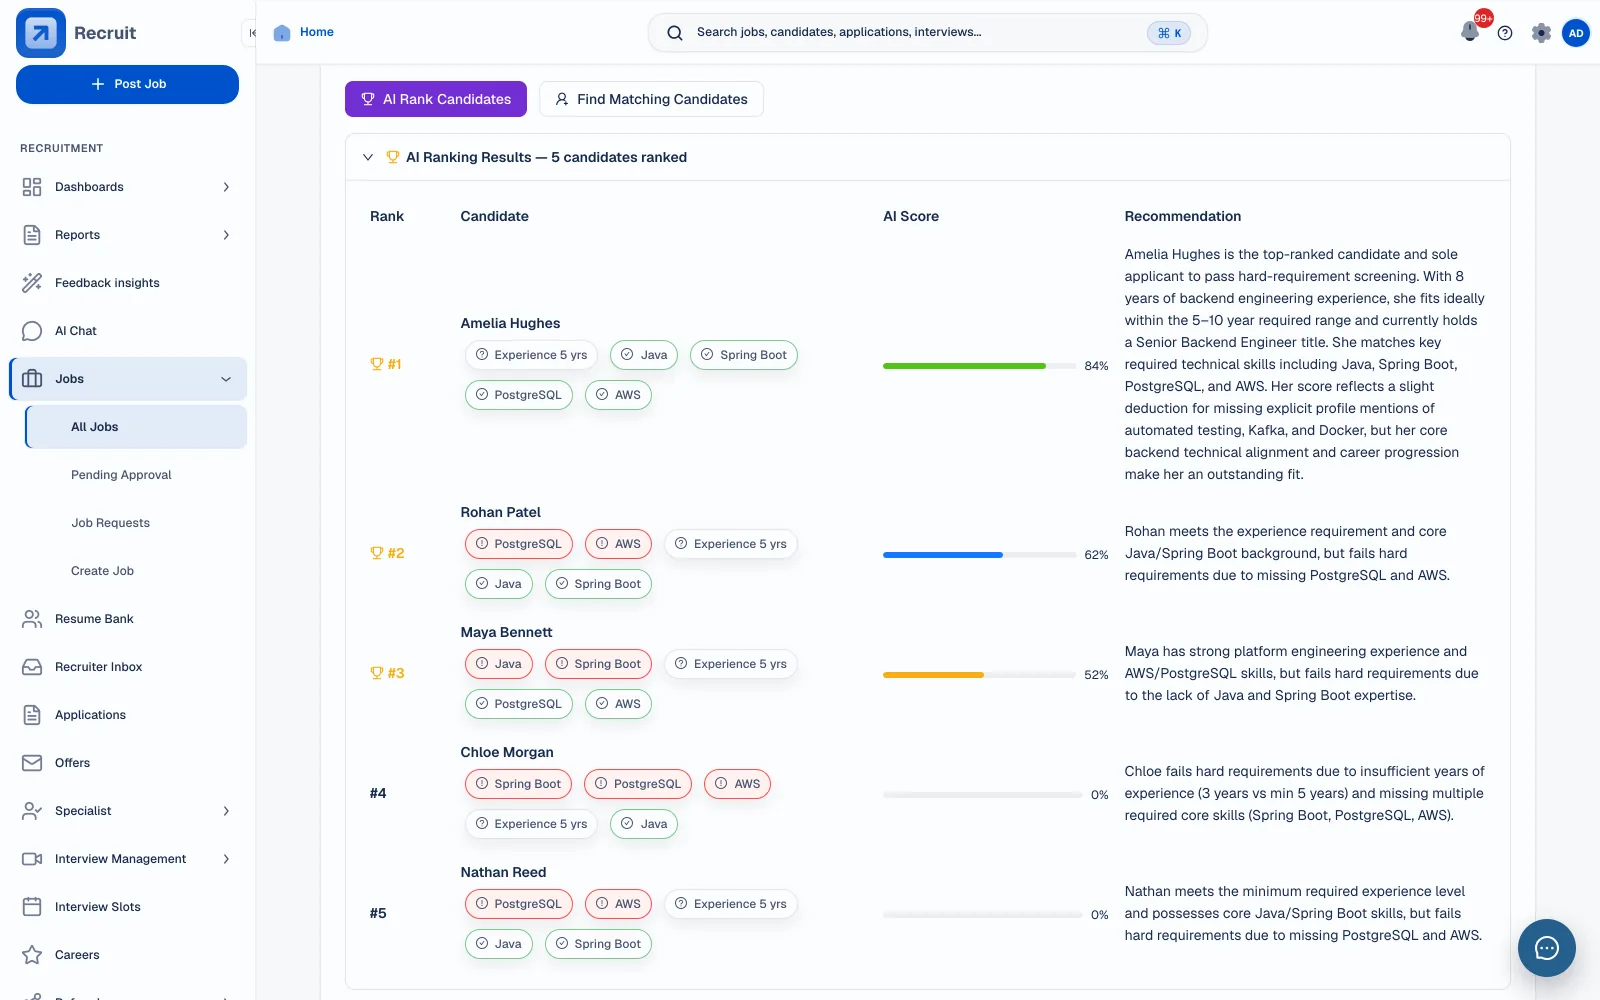Open Interview Slots calendar
The width and height of the screenshot is (1600, 1000).
tap(127, 907)
